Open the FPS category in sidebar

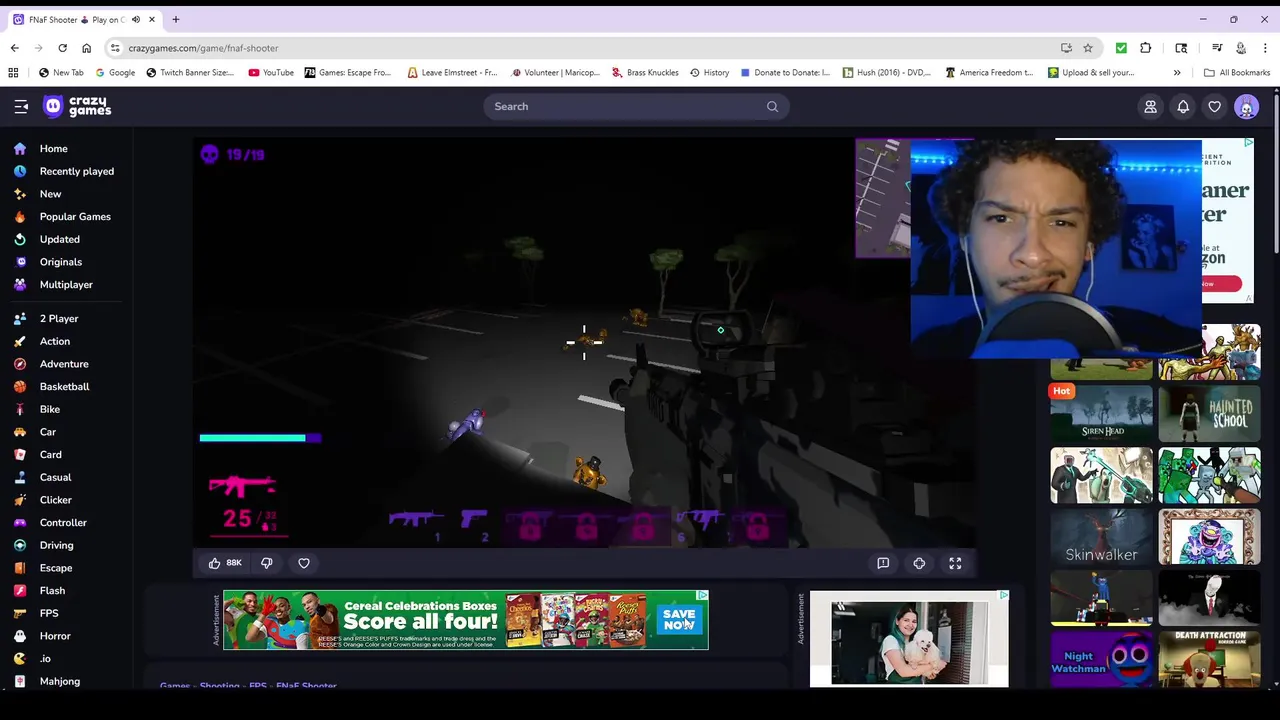point(49,613)
